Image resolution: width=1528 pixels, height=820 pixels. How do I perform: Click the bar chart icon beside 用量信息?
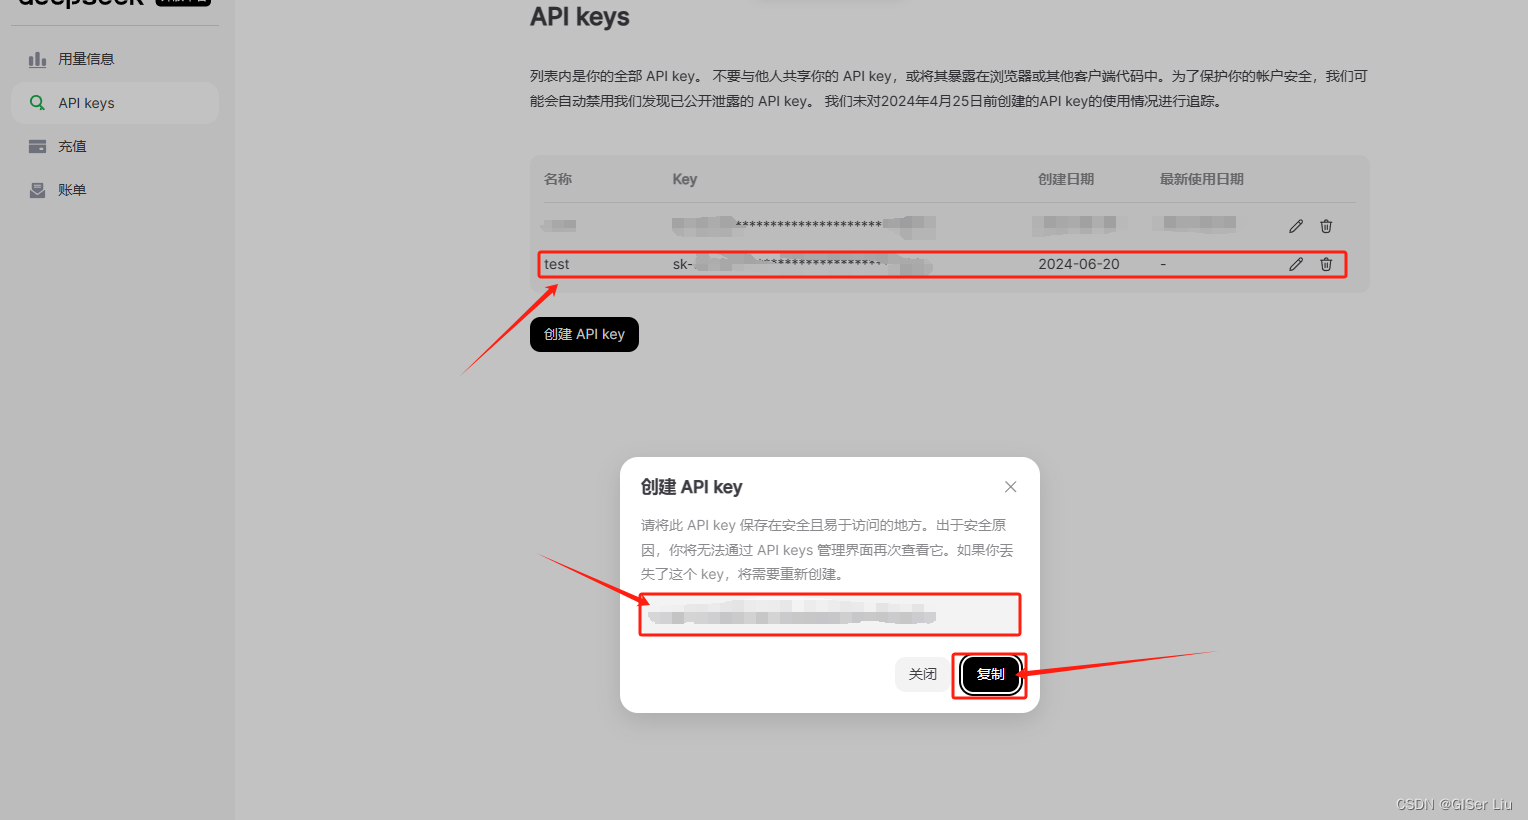(x=37, y=59)
